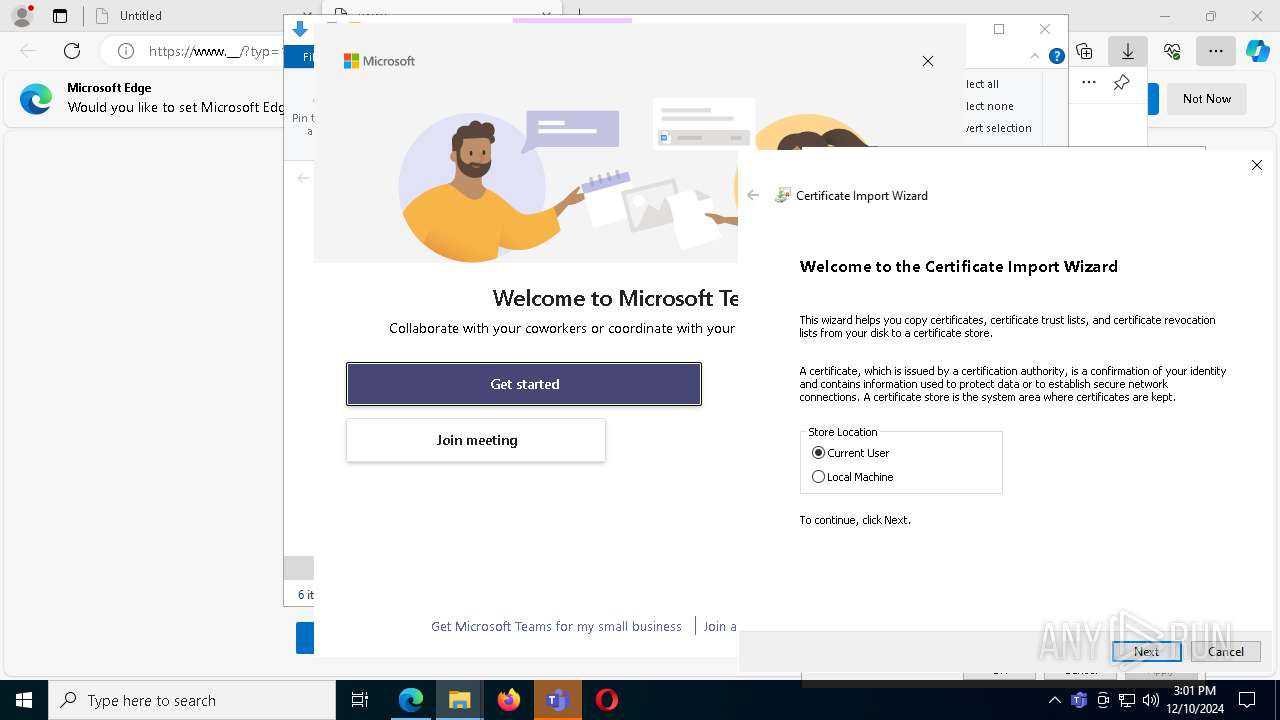This screenshot has width=1280, height=720.
Task: Open the notification center
Action: 1247,700
